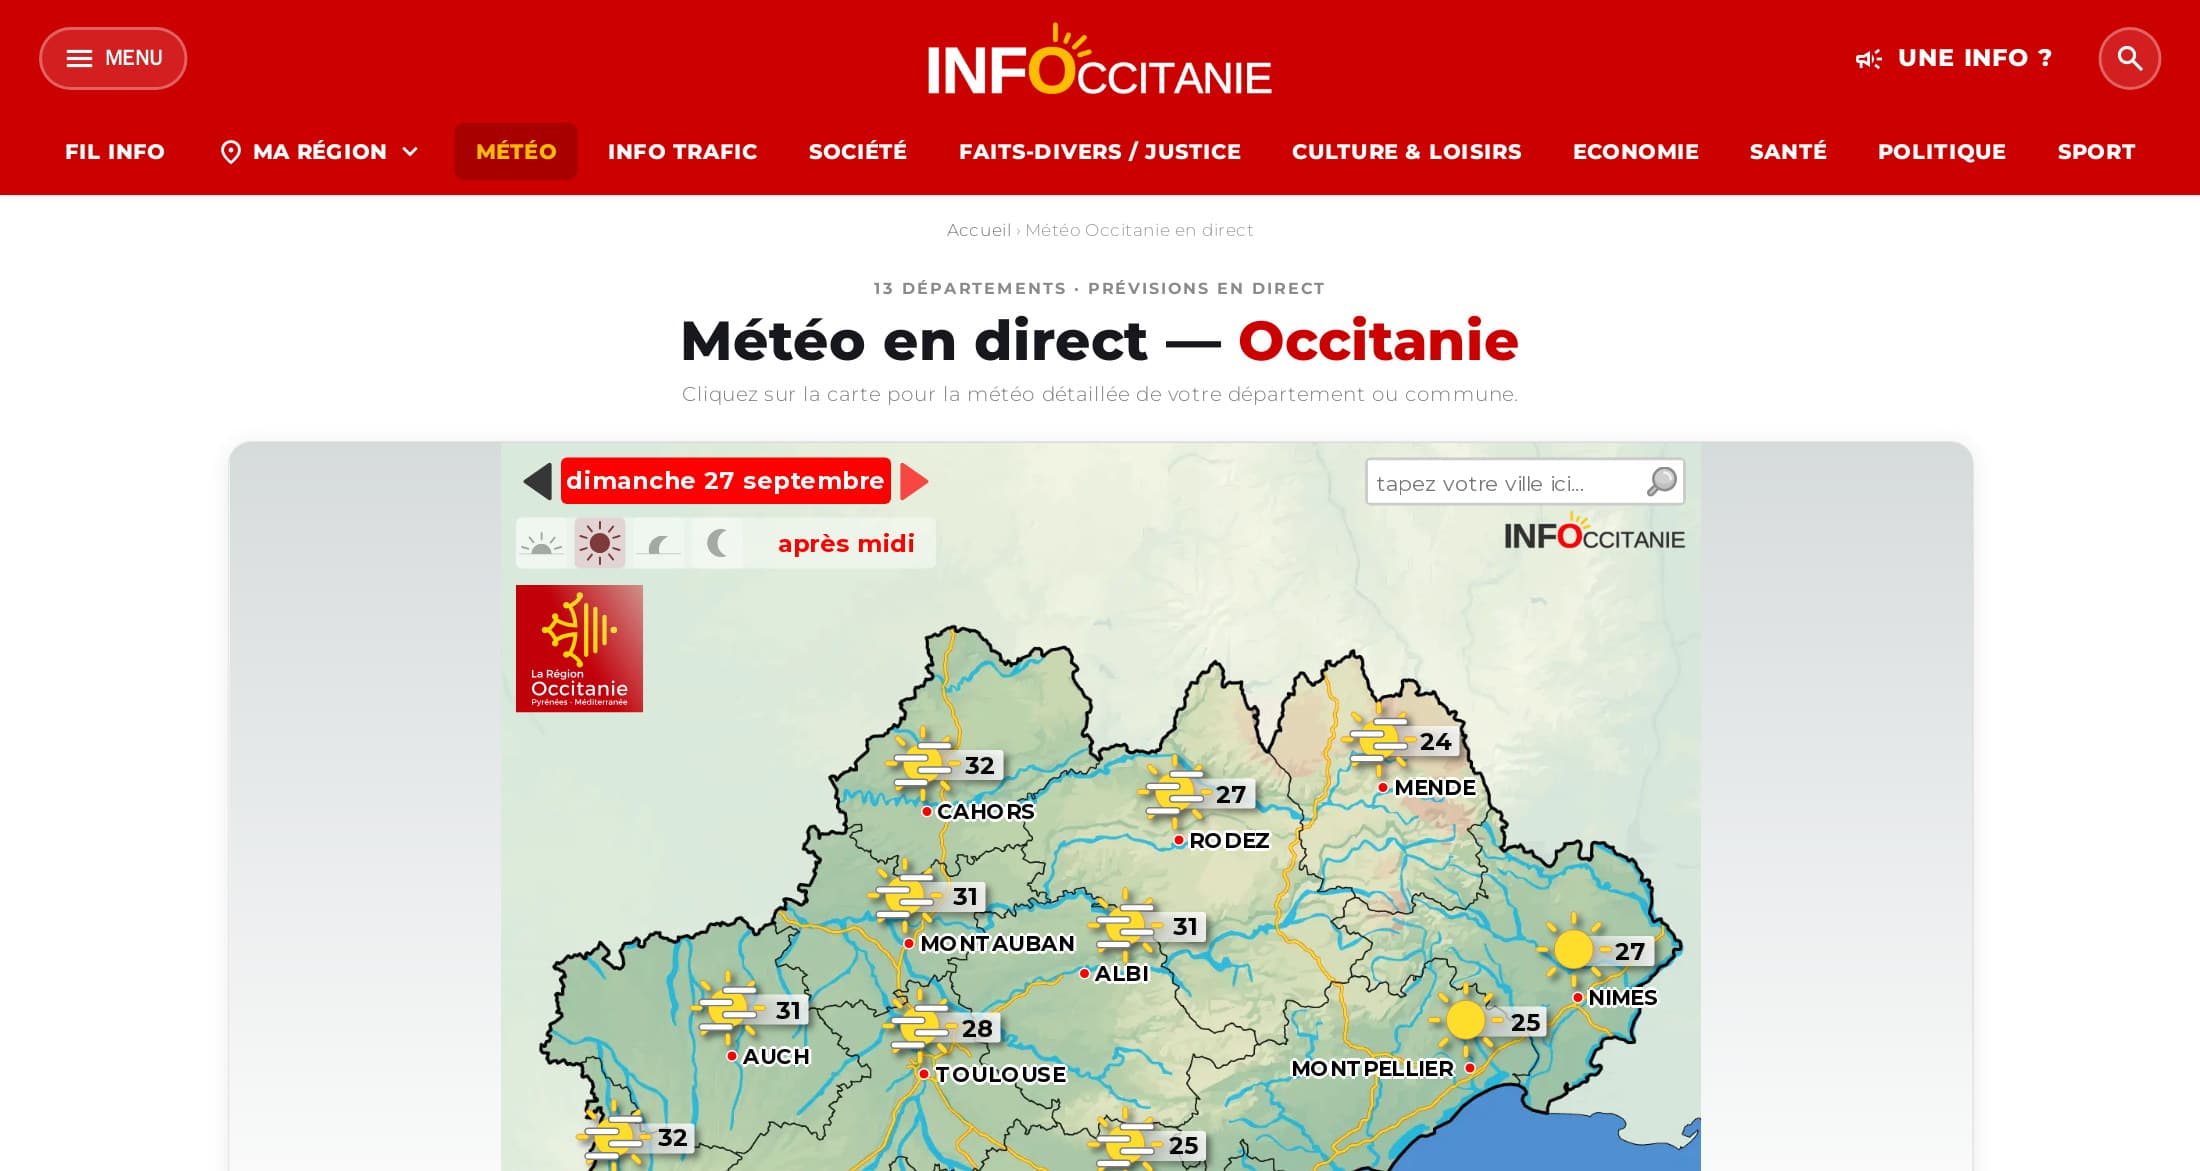Open Economie section

coord(1635,152)
